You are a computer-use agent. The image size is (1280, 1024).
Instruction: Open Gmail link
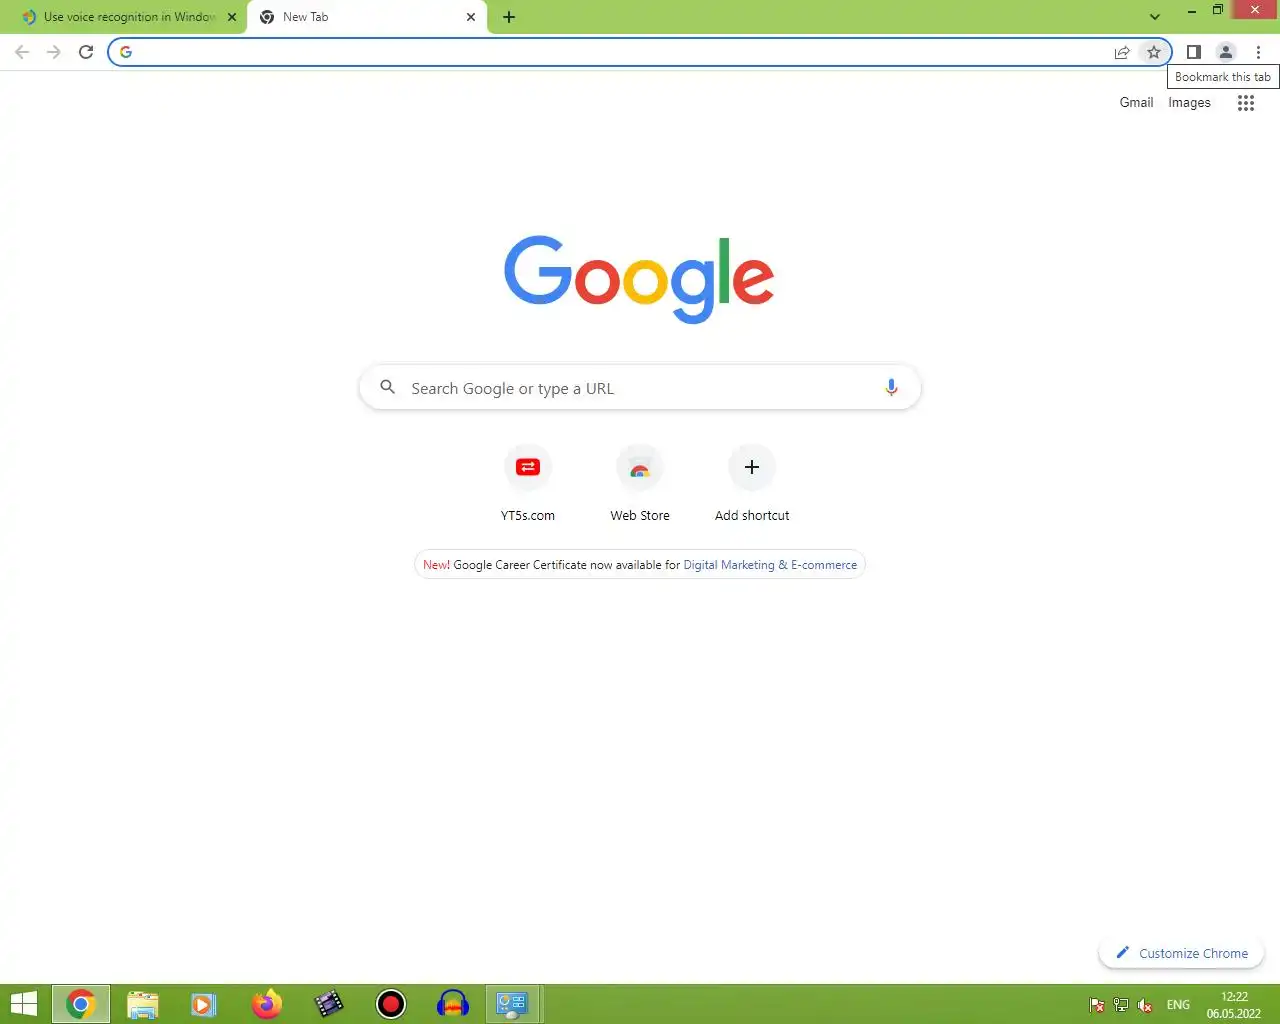(1136, 102)
